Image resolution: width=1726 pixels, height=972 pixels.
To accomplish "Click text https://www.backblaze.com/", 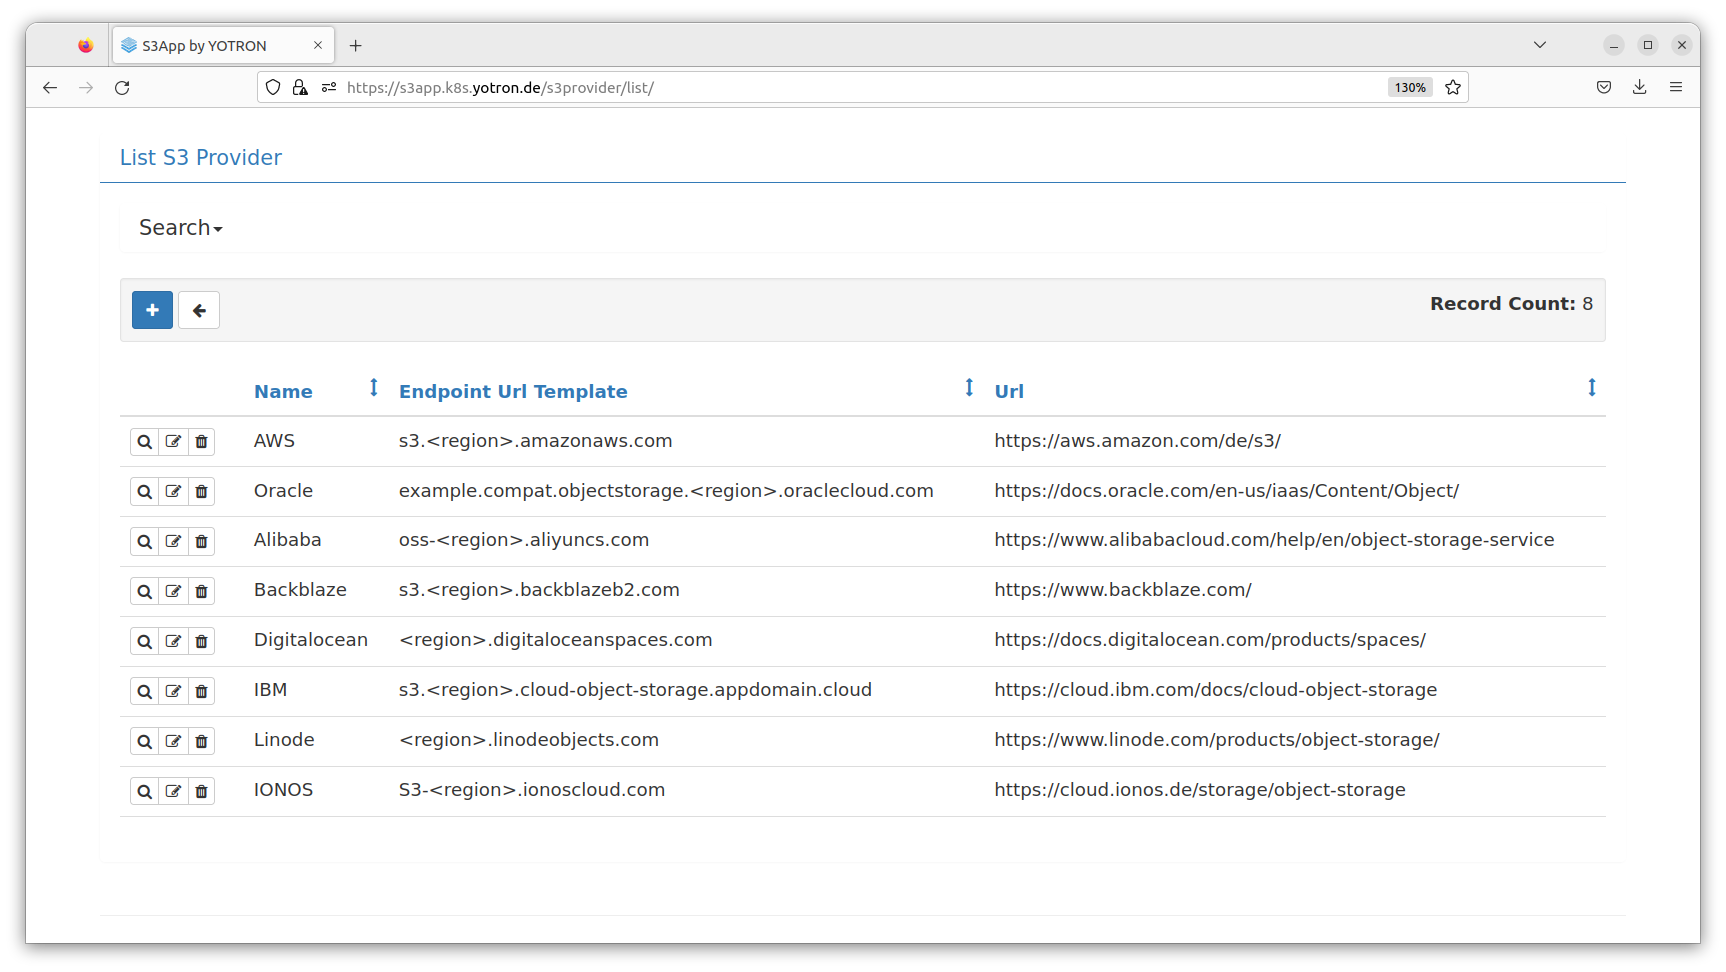I will (x=1123, y=590).
